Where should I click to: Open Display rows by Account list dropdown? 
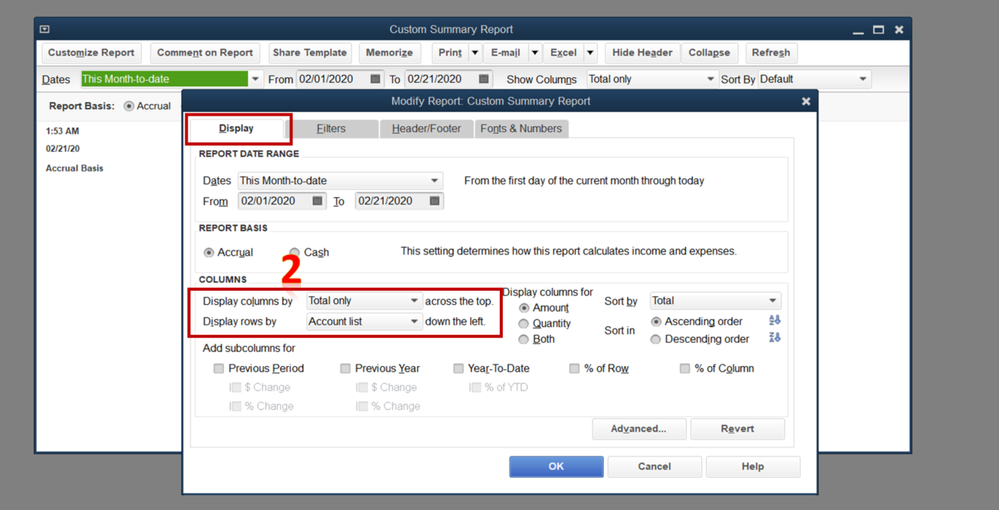(364, 321)
